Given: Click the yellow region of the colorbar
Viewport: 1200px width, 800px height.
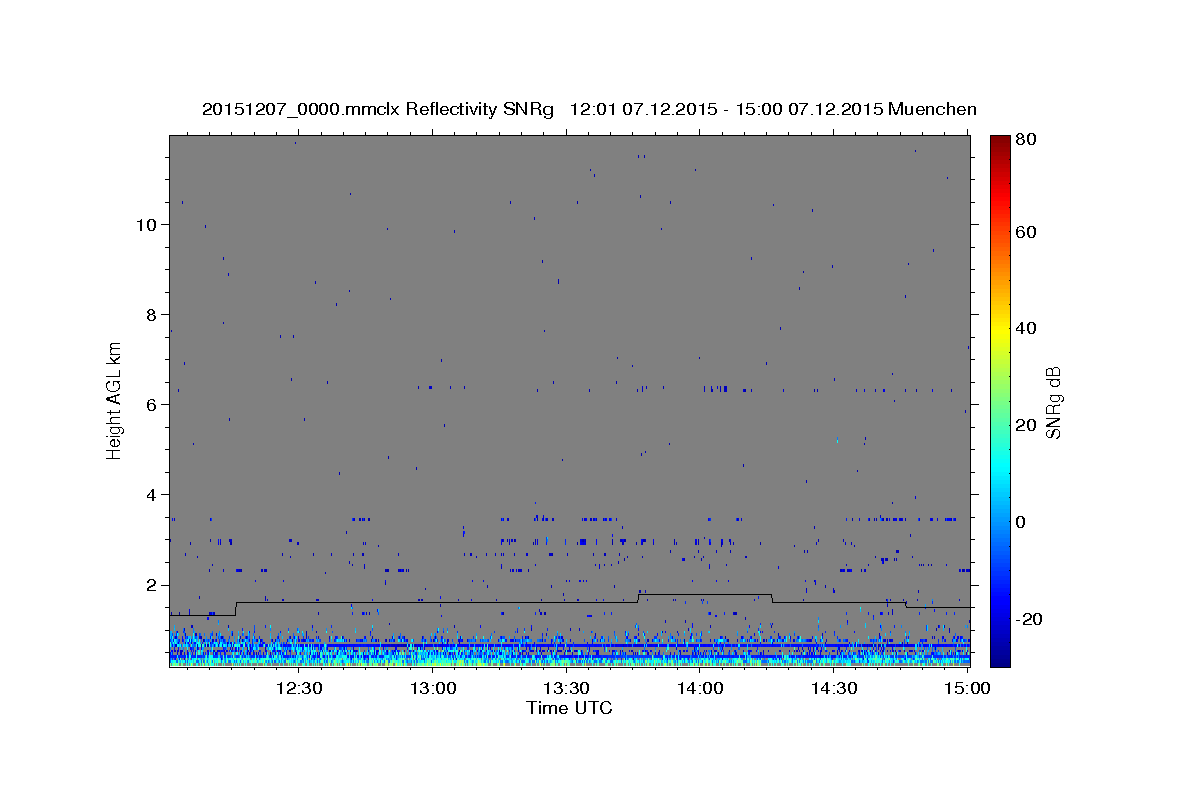Looking at the screenshot, I should tap(1000, 328).
